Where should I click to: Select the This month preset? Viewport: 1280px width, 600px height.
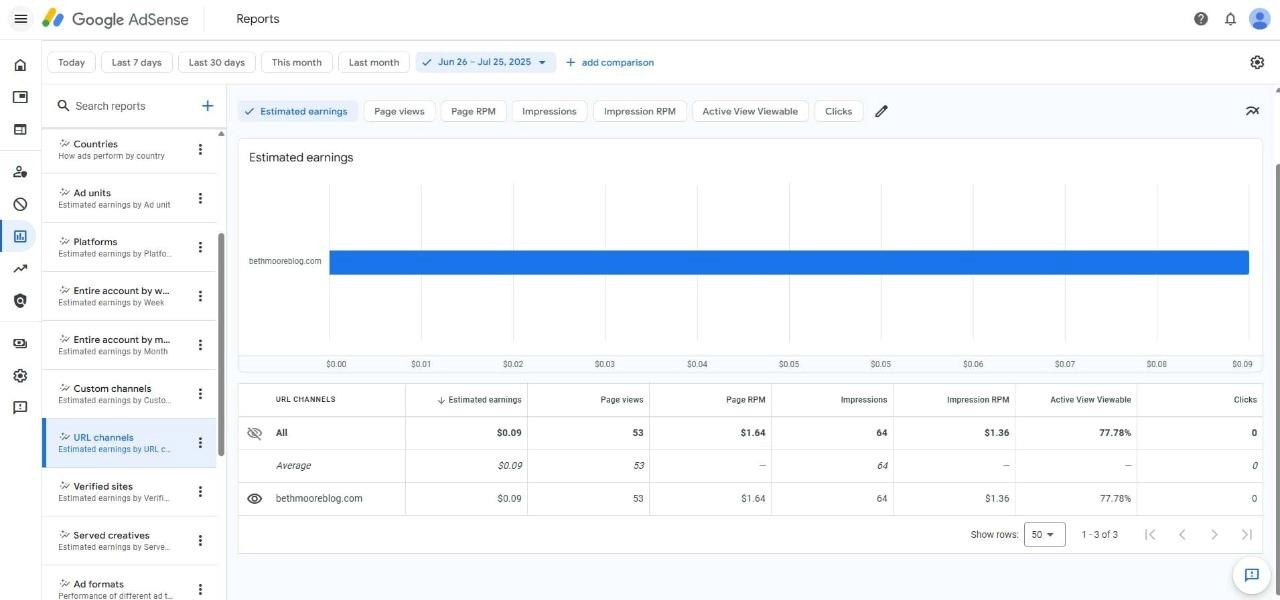coord(297,62)
